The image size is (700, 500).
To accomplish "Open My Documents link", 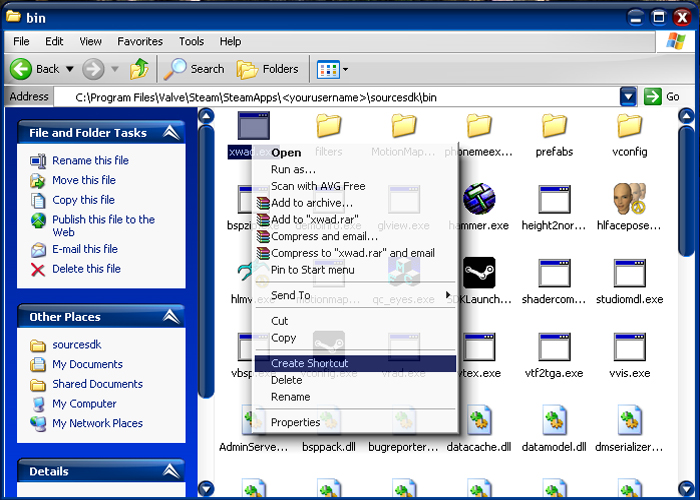I will pos(87,365).
